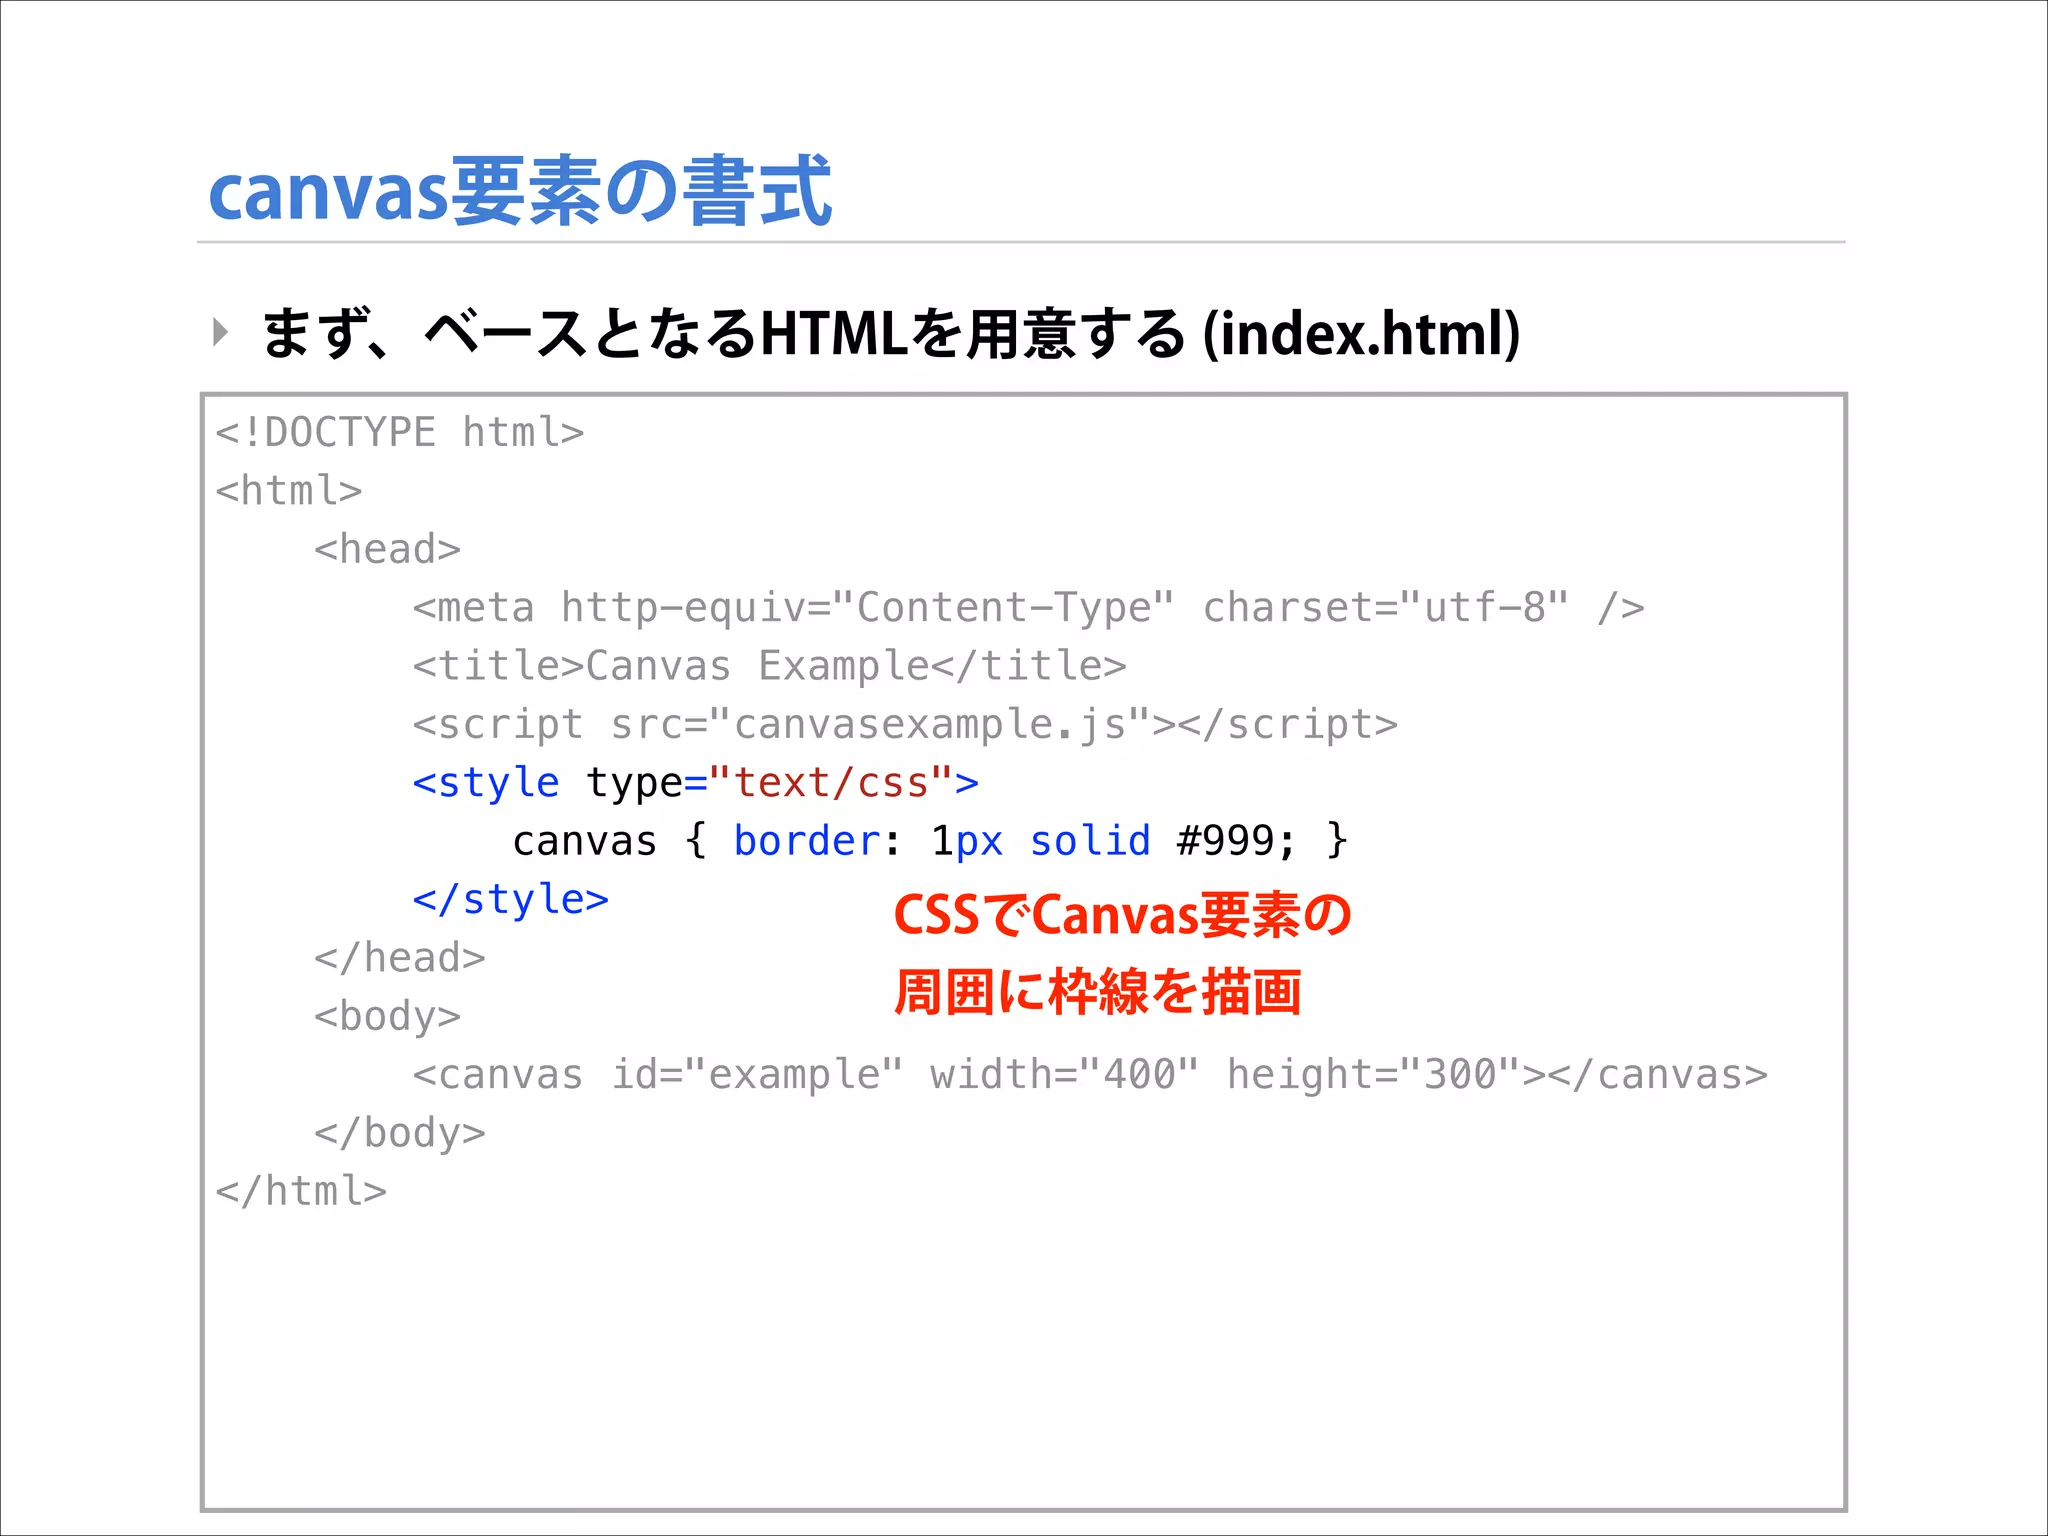Click the width="400" attribute
The width and height of the screenshot is (2048, 1536).
tap(1064, 1074)
